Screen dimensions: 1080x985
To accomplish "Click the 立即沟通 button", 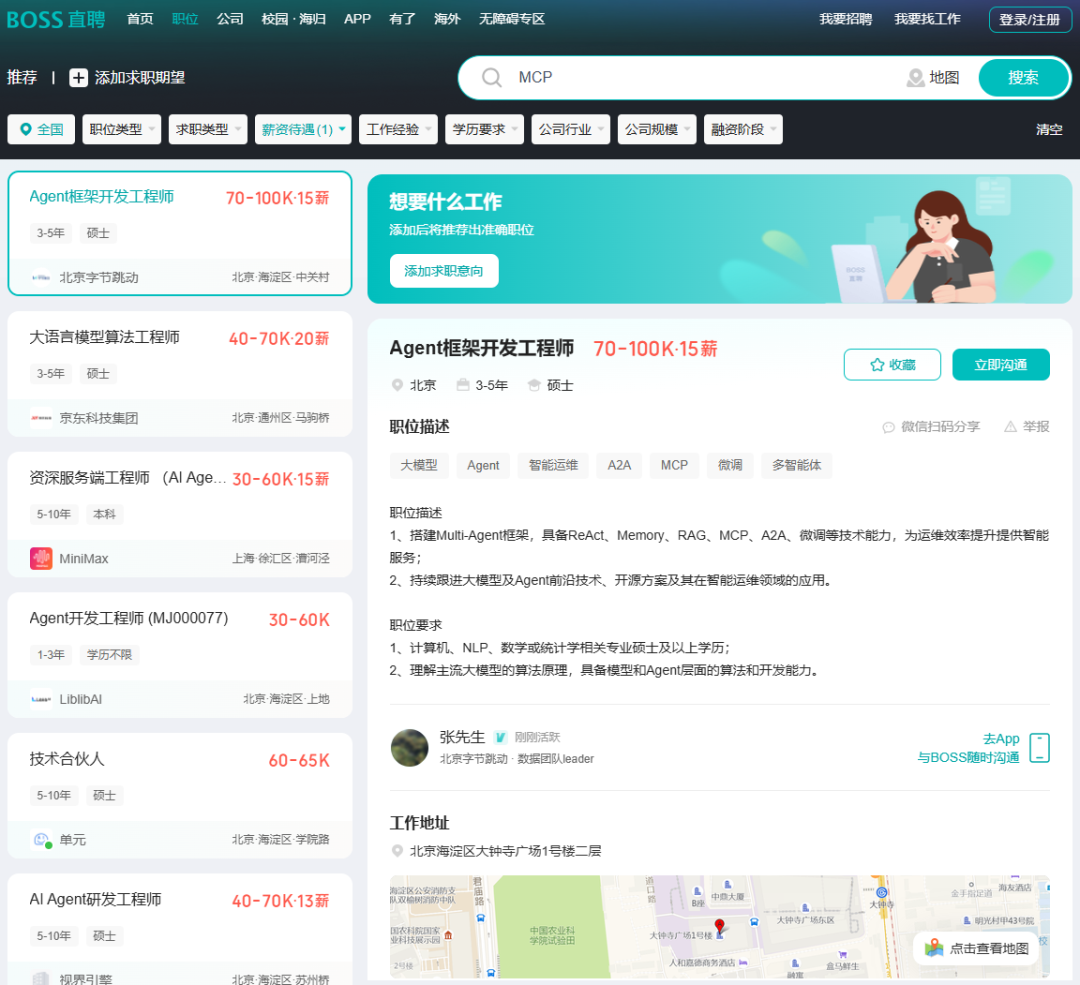I will [1000, 364].
